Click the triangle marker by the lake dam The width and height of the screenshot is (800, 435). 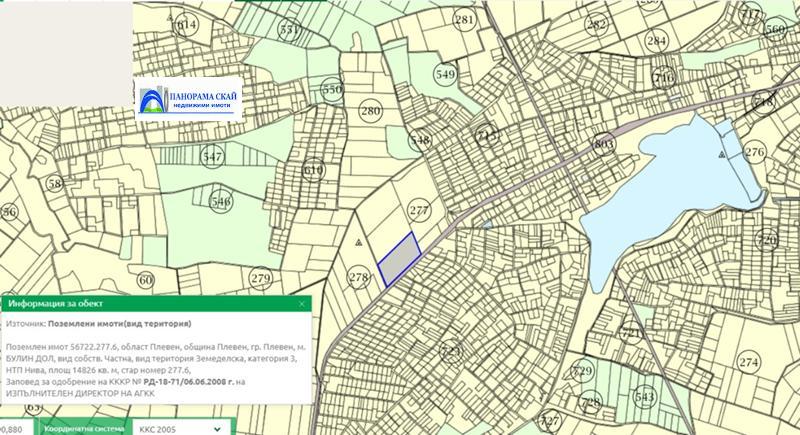click(721, 155)
